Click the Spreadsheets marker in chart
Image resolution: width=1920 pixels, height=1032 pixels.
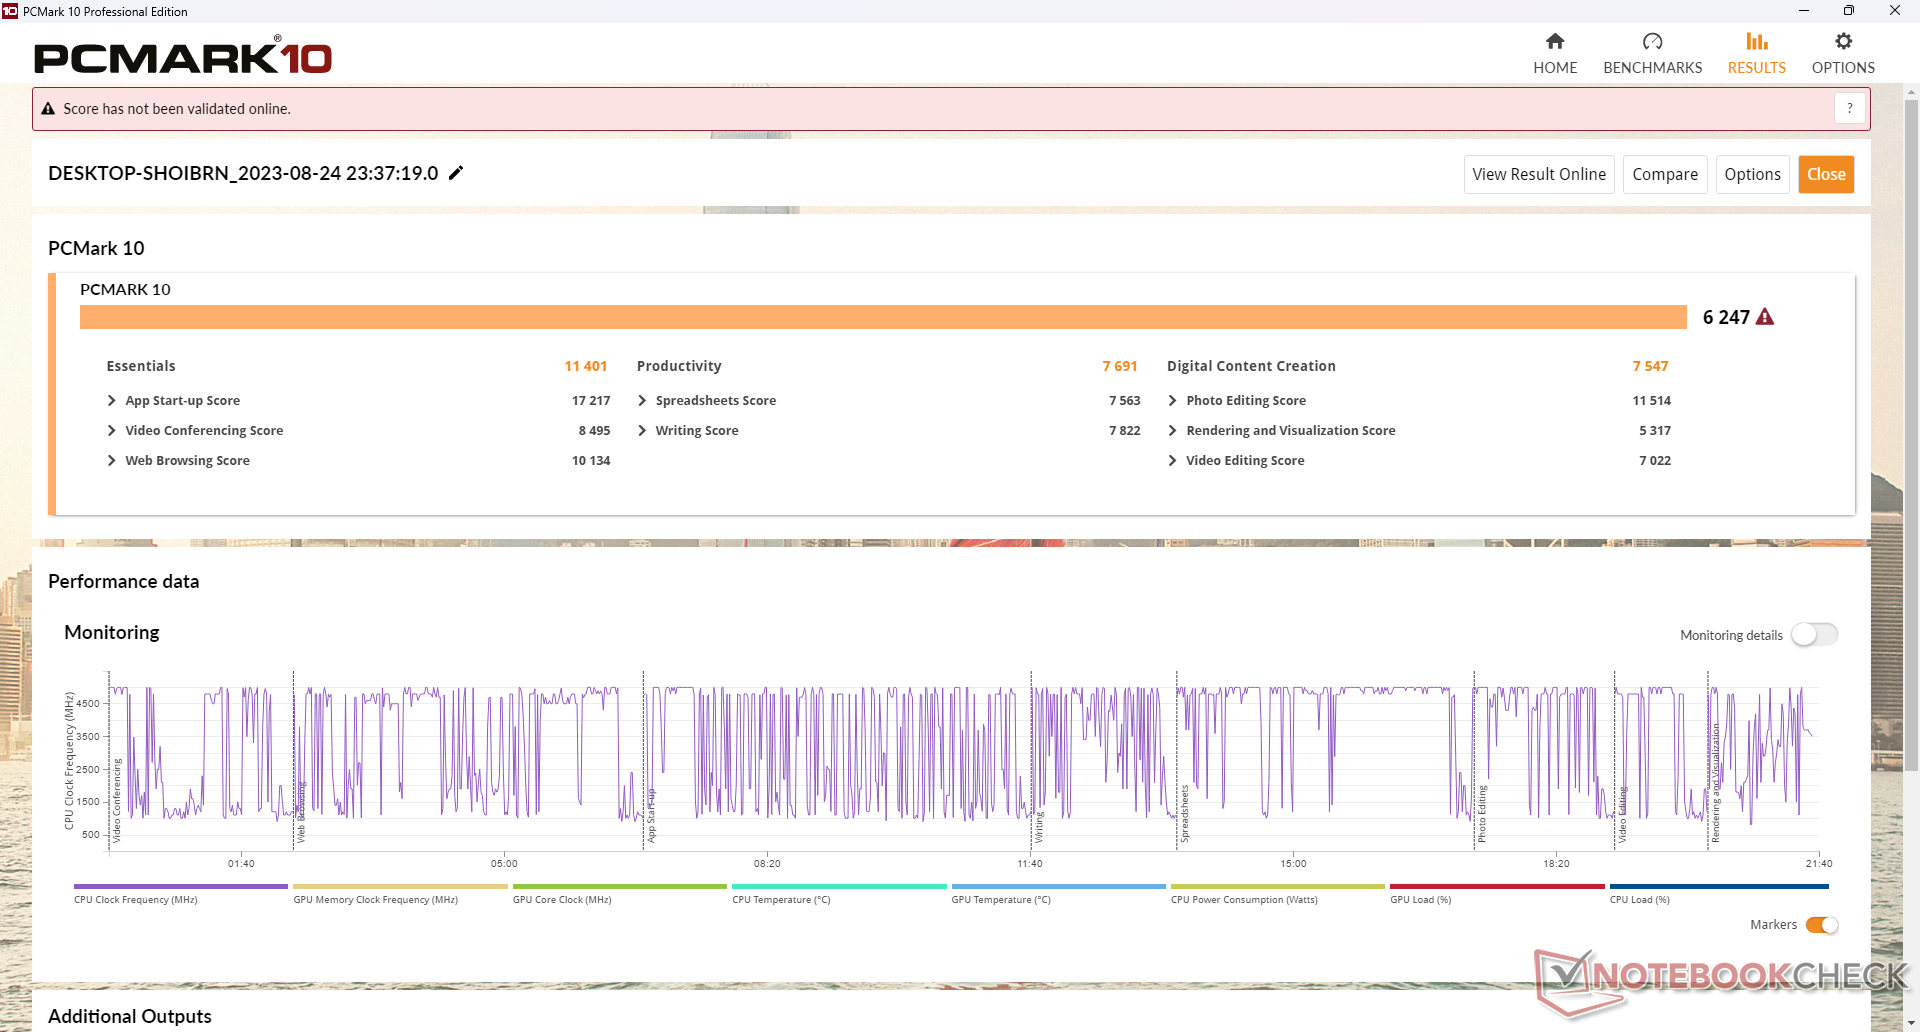(1184, 813)
